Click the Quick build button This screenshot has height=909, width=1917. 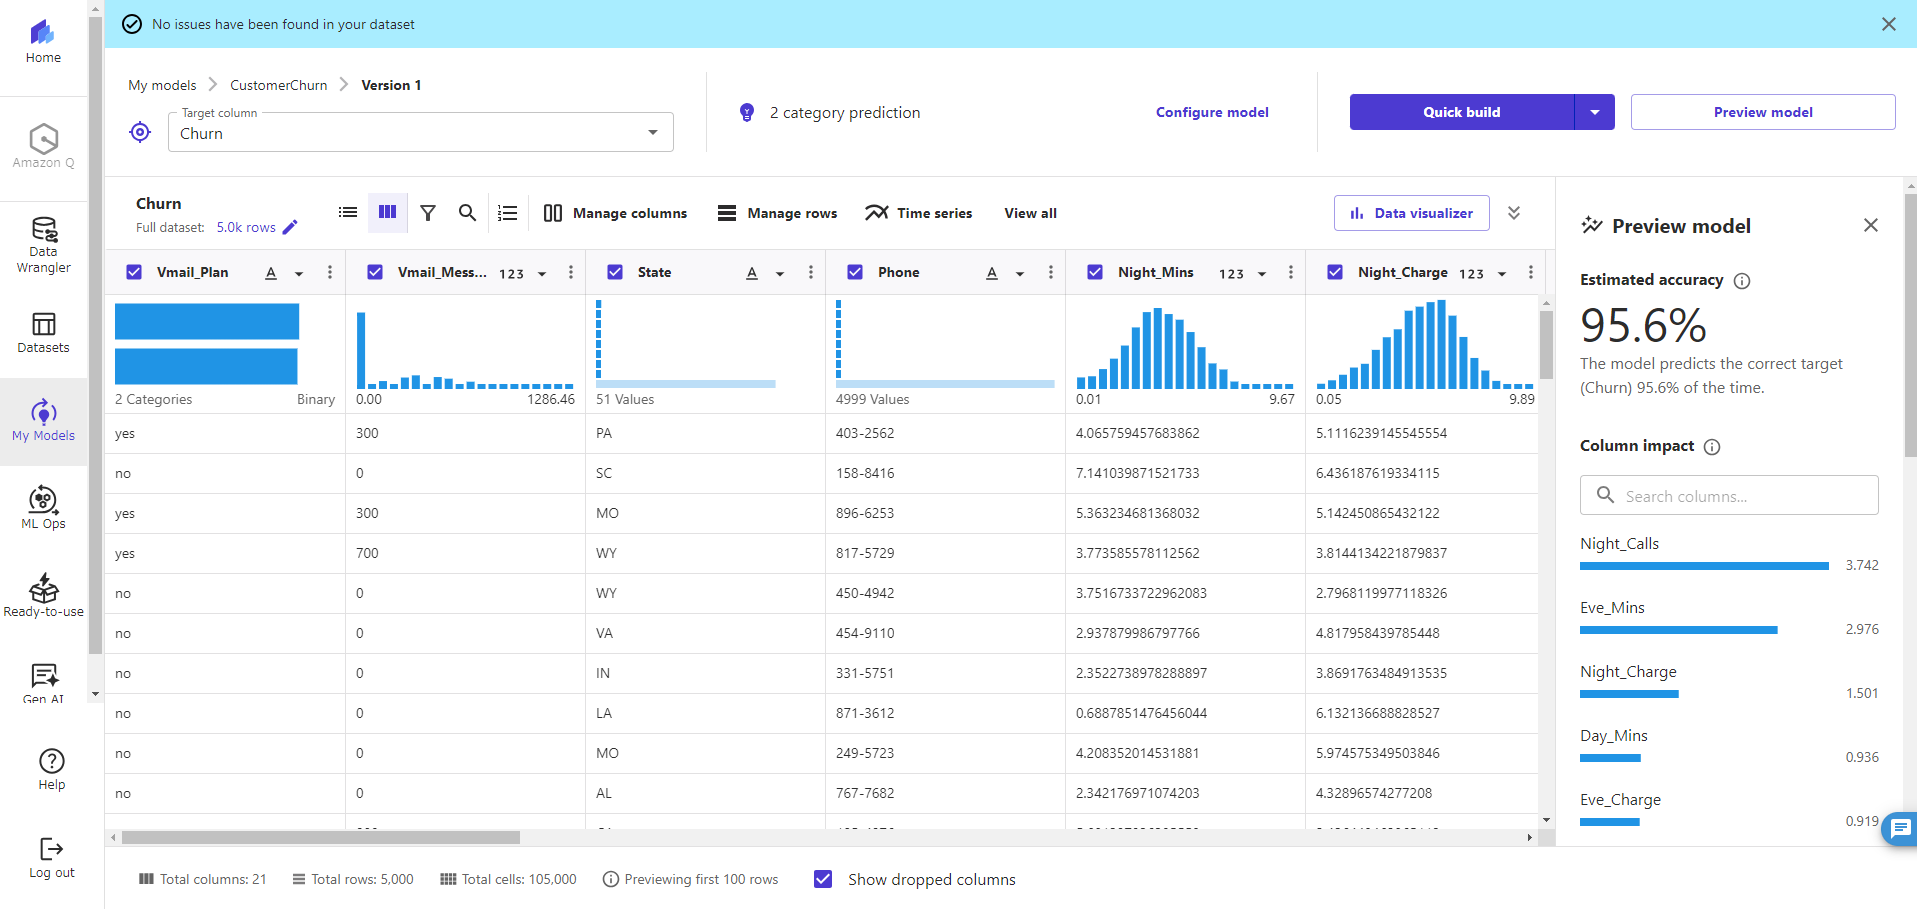[x=1462, y=112]
